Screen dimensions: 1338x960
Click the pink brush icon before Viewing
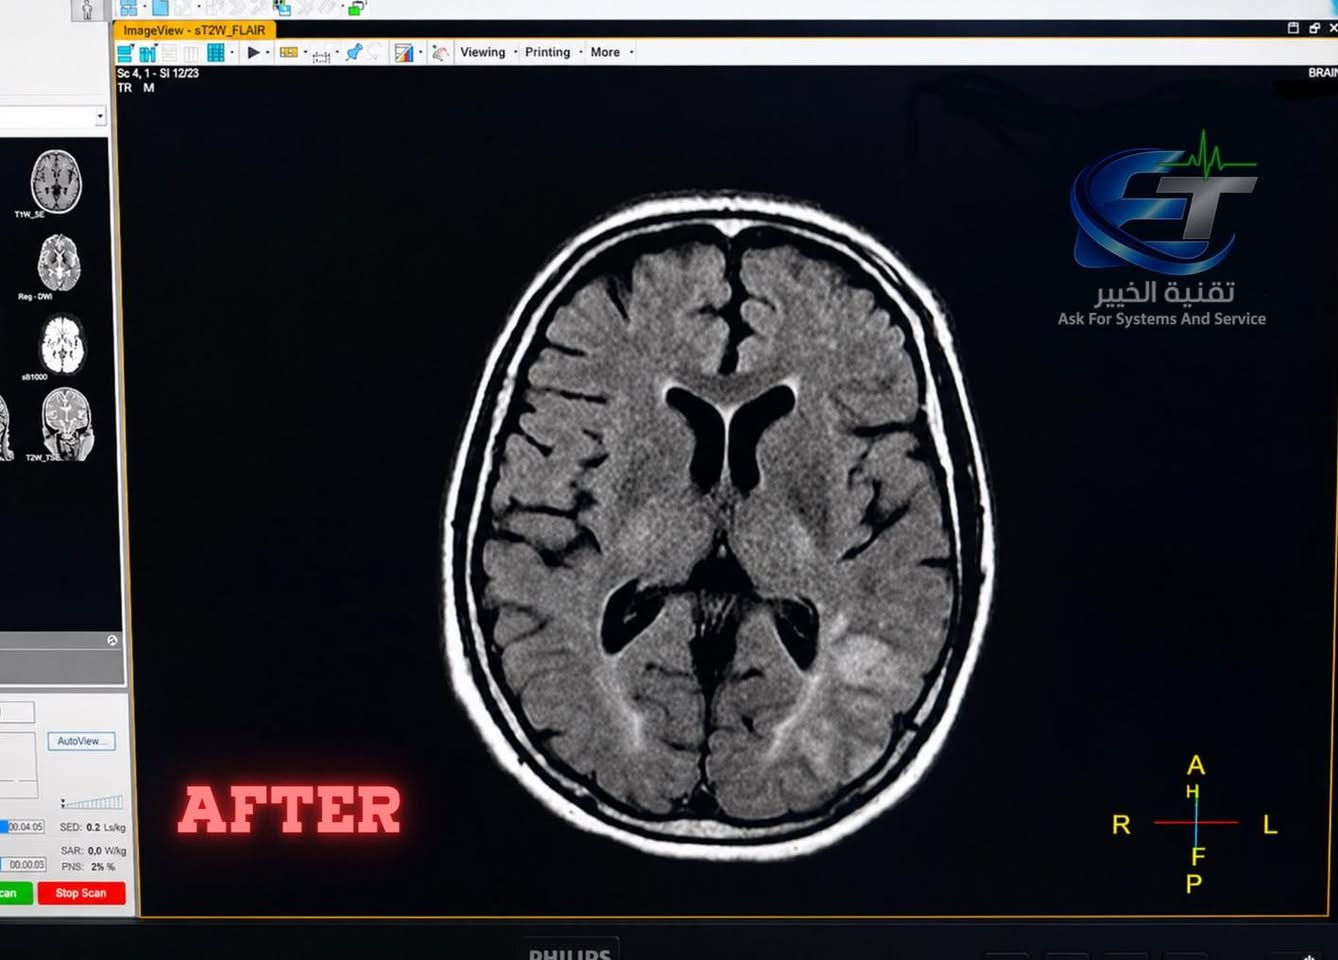click(440, 53)
